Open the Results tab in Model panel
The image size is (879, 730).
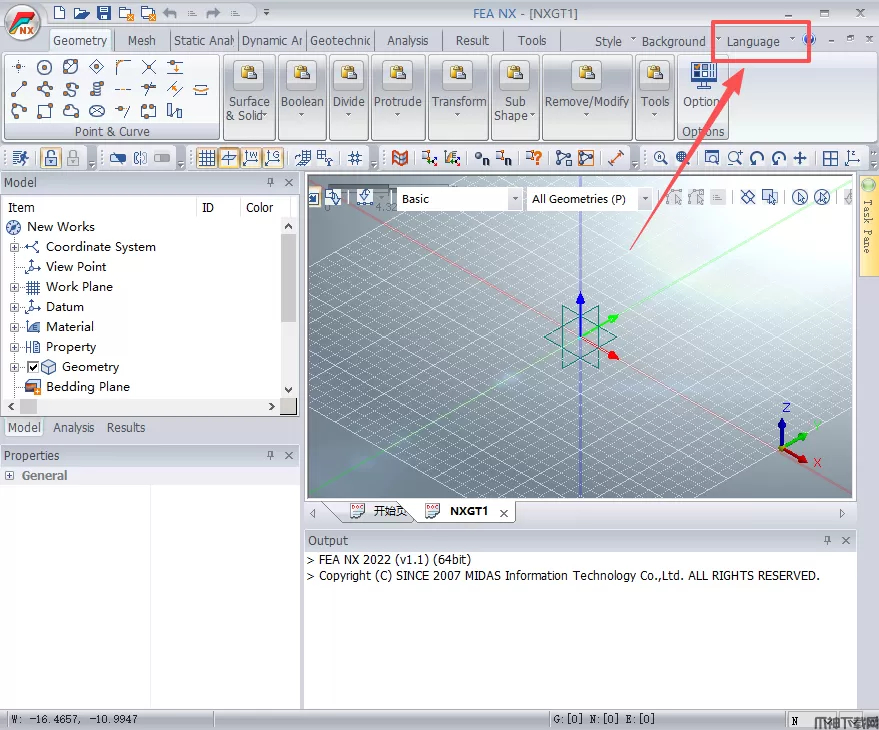tap(126, 428)
